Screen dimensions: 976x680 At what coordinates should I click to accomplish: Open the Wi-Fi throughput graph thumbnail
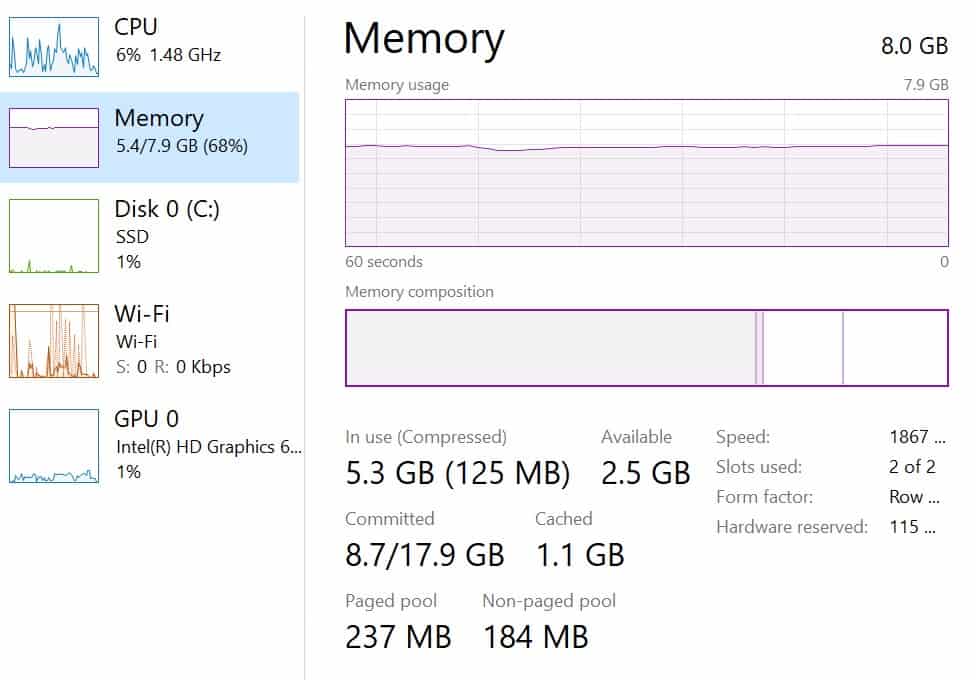[54, 341]
